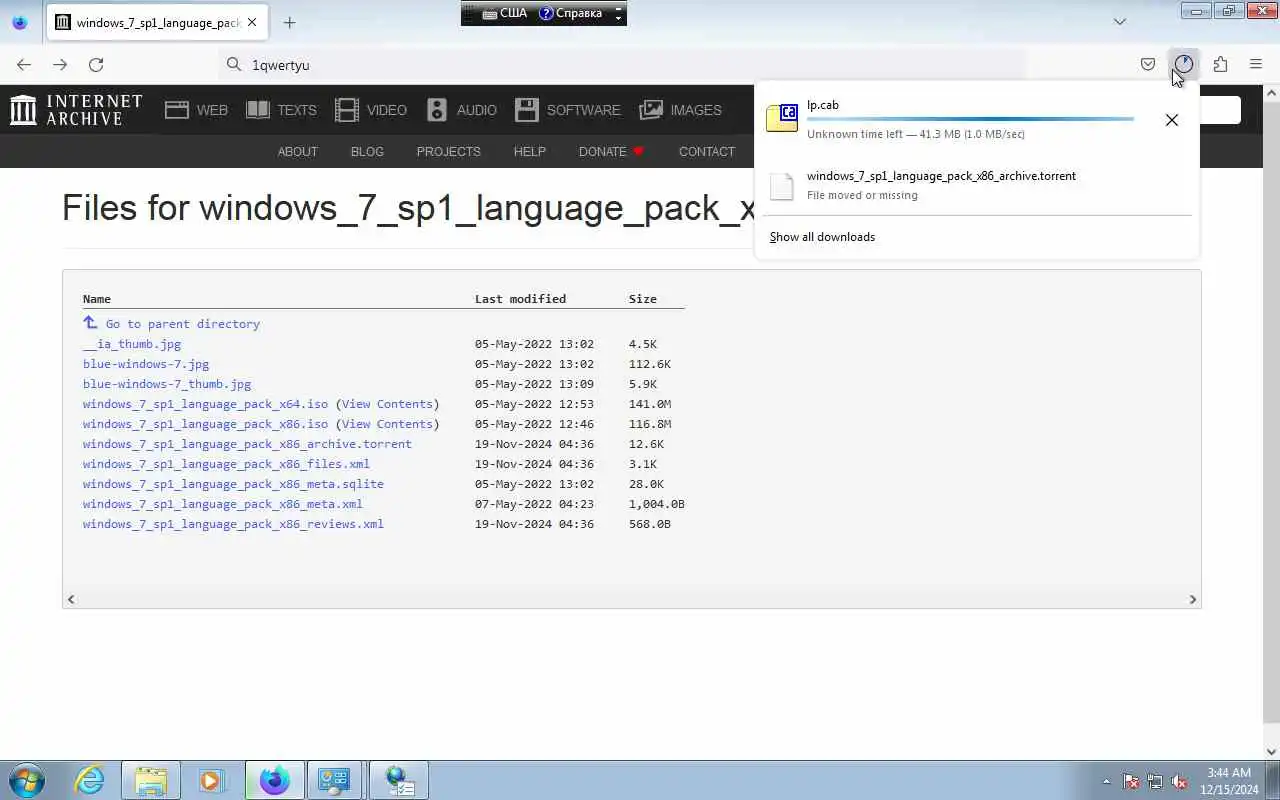Open the Windows Start menu
Screen dimensions: 1280x800
tap(26, 780)
